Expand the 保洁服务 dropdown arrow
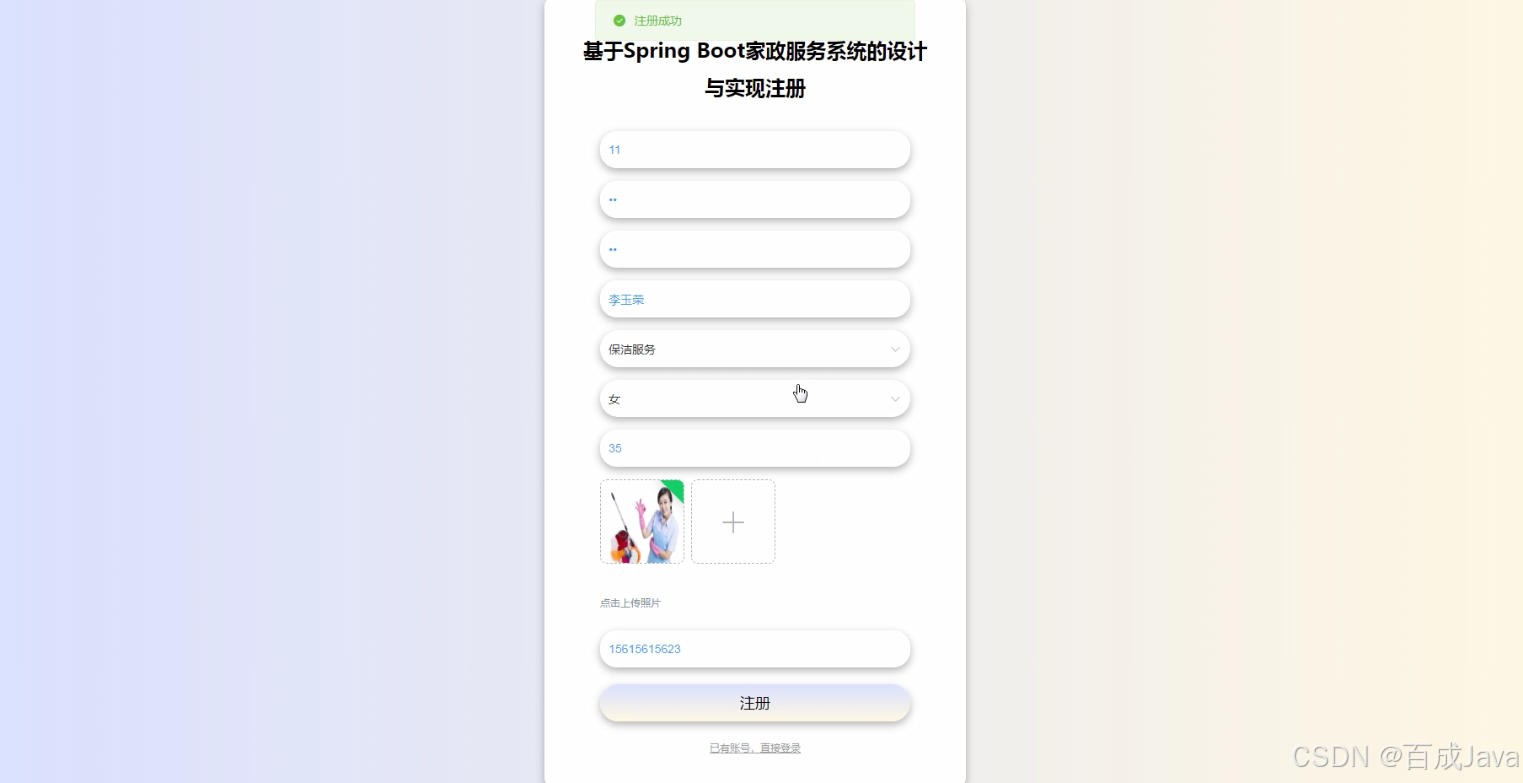The height and width of the screenshot is (783, 1523). click(895, 349)
